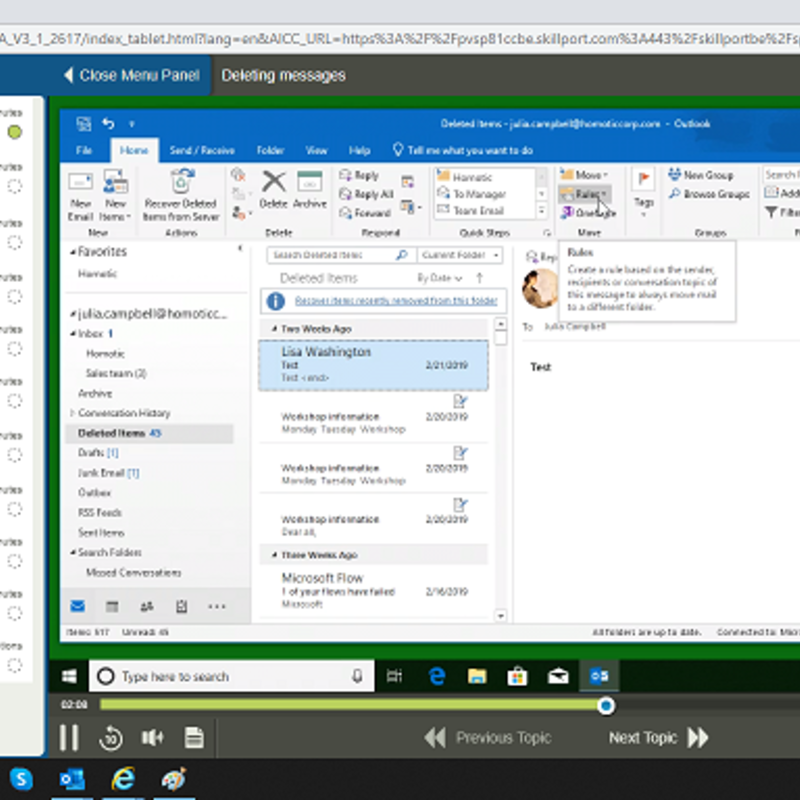Open the Help ribbon tab

click(x=359, y=150)
